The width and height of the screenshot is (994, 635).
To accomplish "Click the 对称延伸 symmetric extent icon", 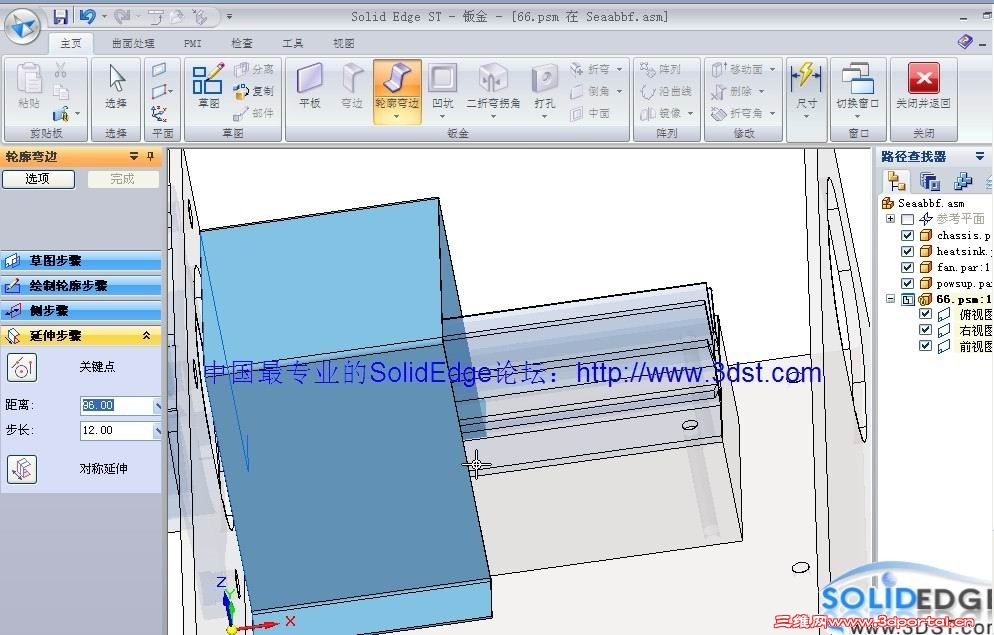I will point(22,470).
